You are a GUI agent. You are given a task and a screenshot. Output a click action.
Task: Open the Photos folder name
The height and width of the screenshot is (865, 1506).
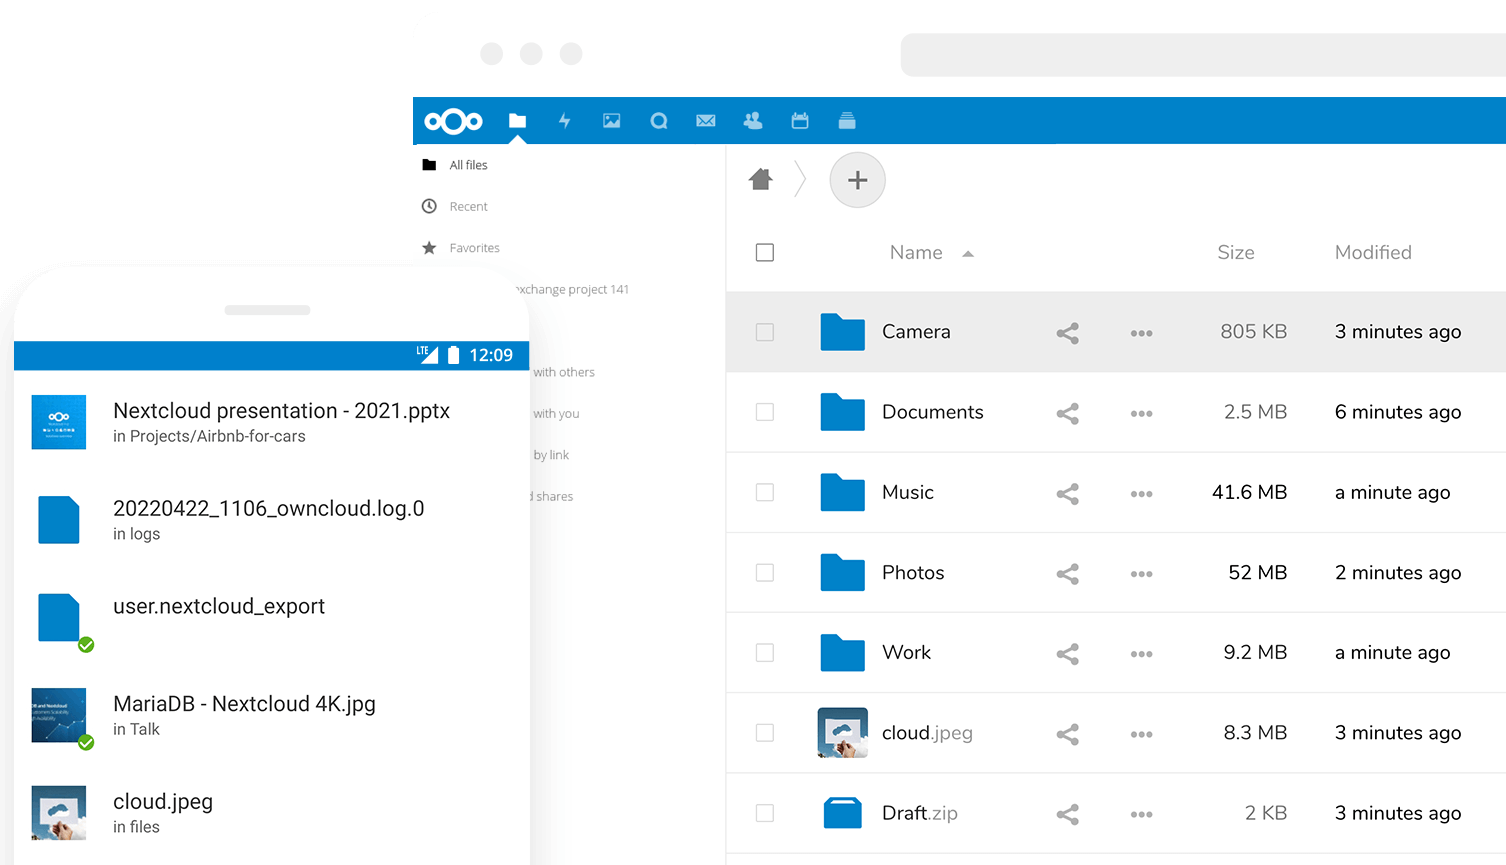913,573
